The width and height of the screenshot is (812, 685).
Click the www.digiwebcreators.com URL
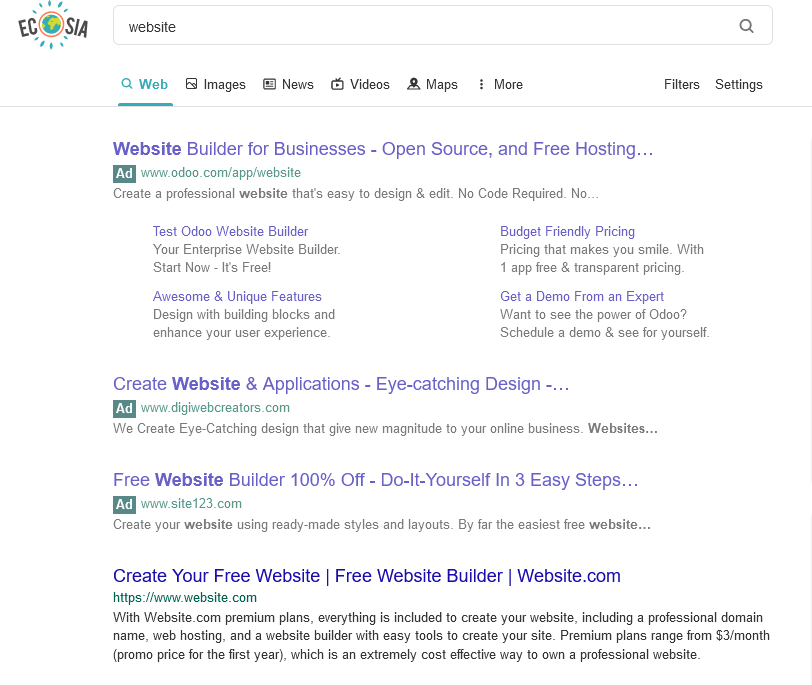215,408
